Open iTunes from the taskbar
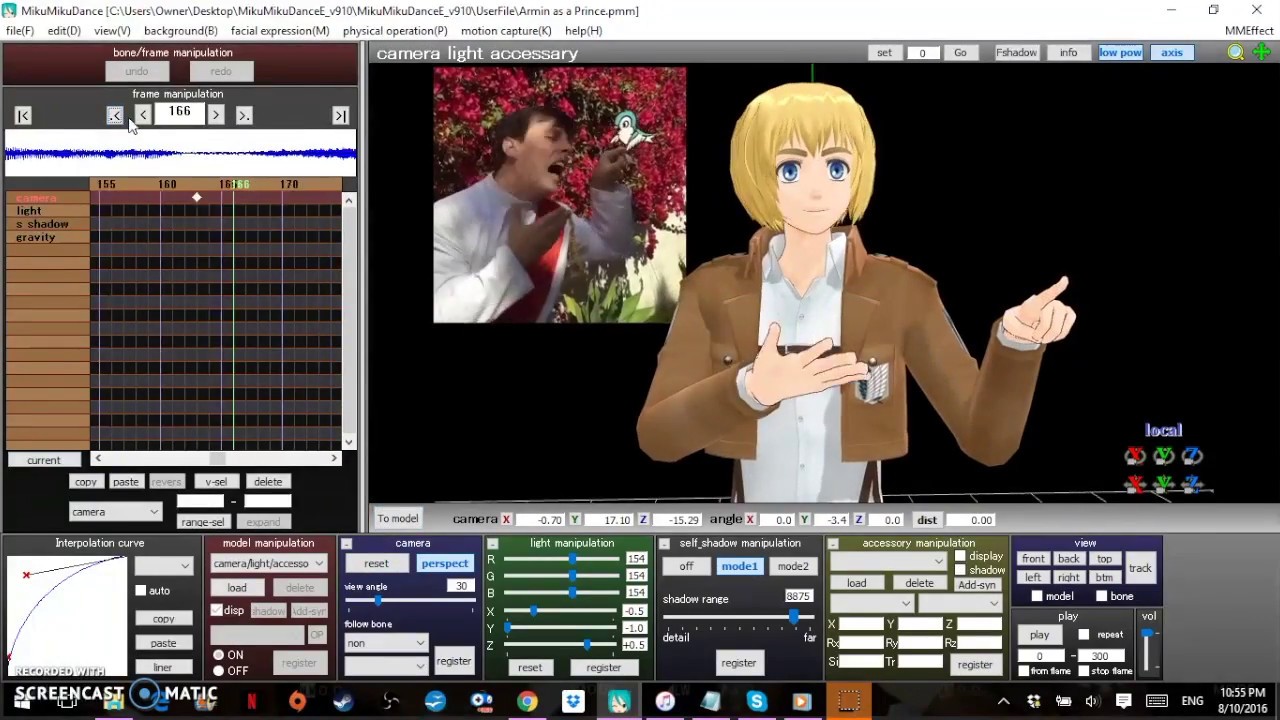The width and height of the screenshot is (1280, 720). (665, 701)
